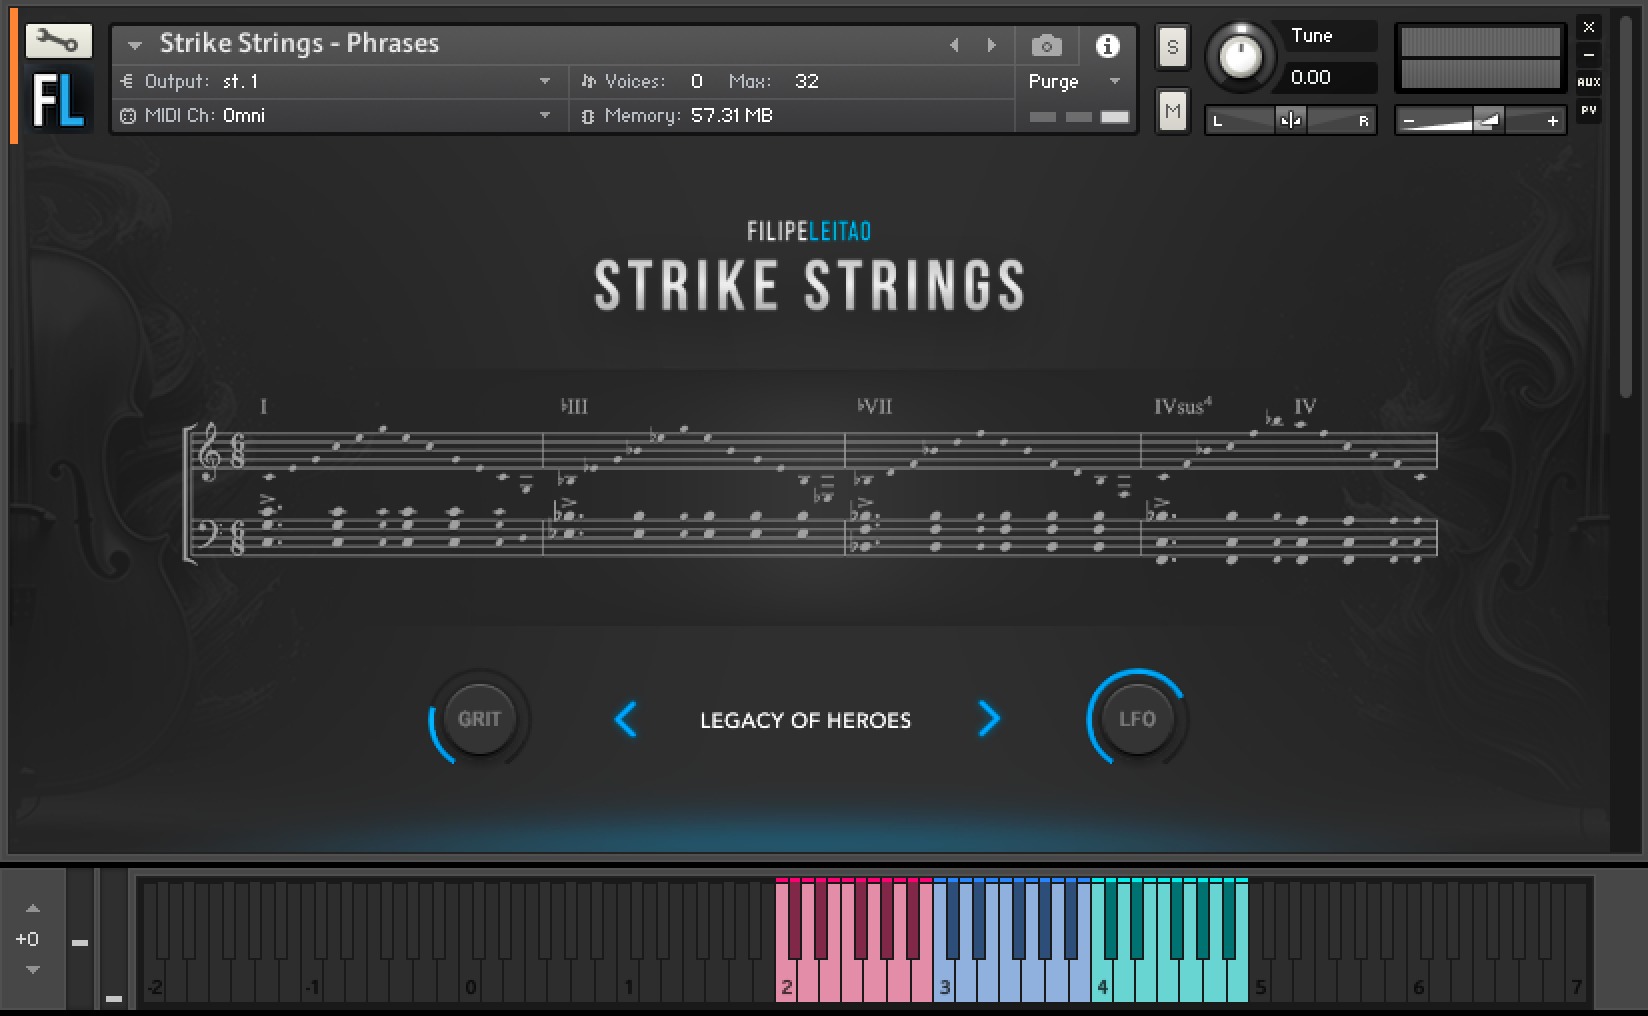This screenshot has width=1648, height=1016.
Task: Click the PV performance view icon
Action: (1589, 112)
